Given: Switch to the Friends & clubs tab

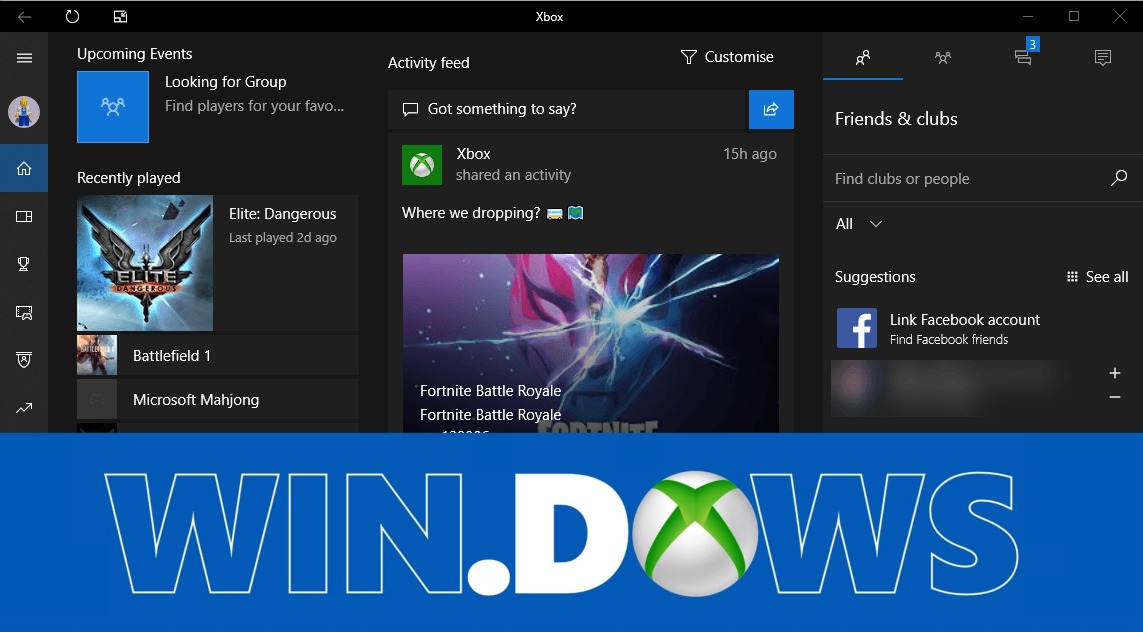Looking at the screenshot, I should 863,58.
